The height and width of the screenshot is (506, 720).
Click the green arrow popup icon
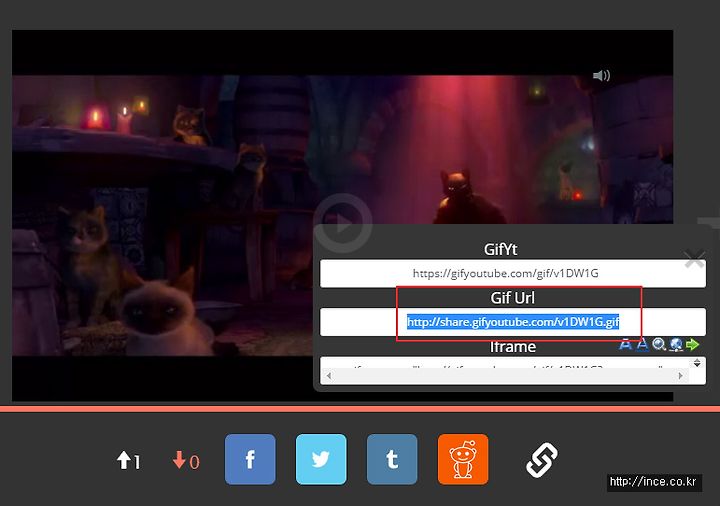tap(692, 344)
